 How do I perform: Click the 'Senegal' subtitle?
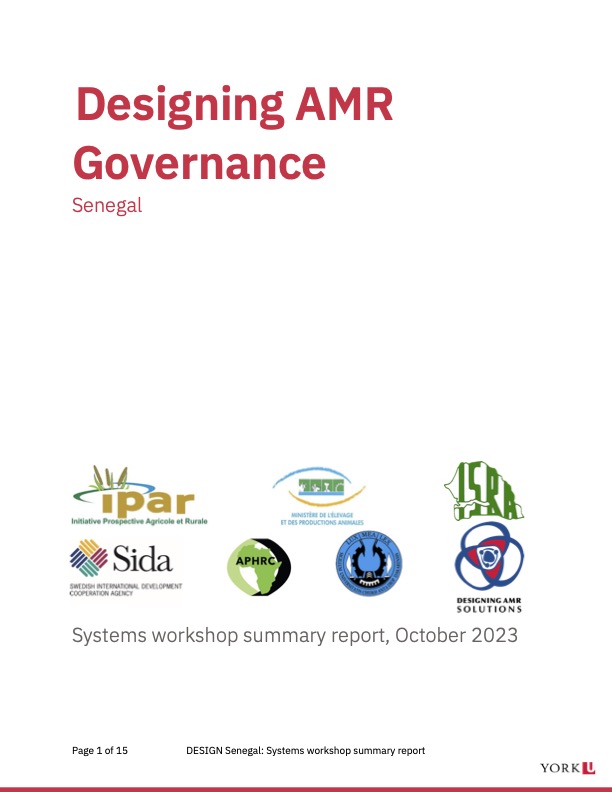[x=107, y=205]
